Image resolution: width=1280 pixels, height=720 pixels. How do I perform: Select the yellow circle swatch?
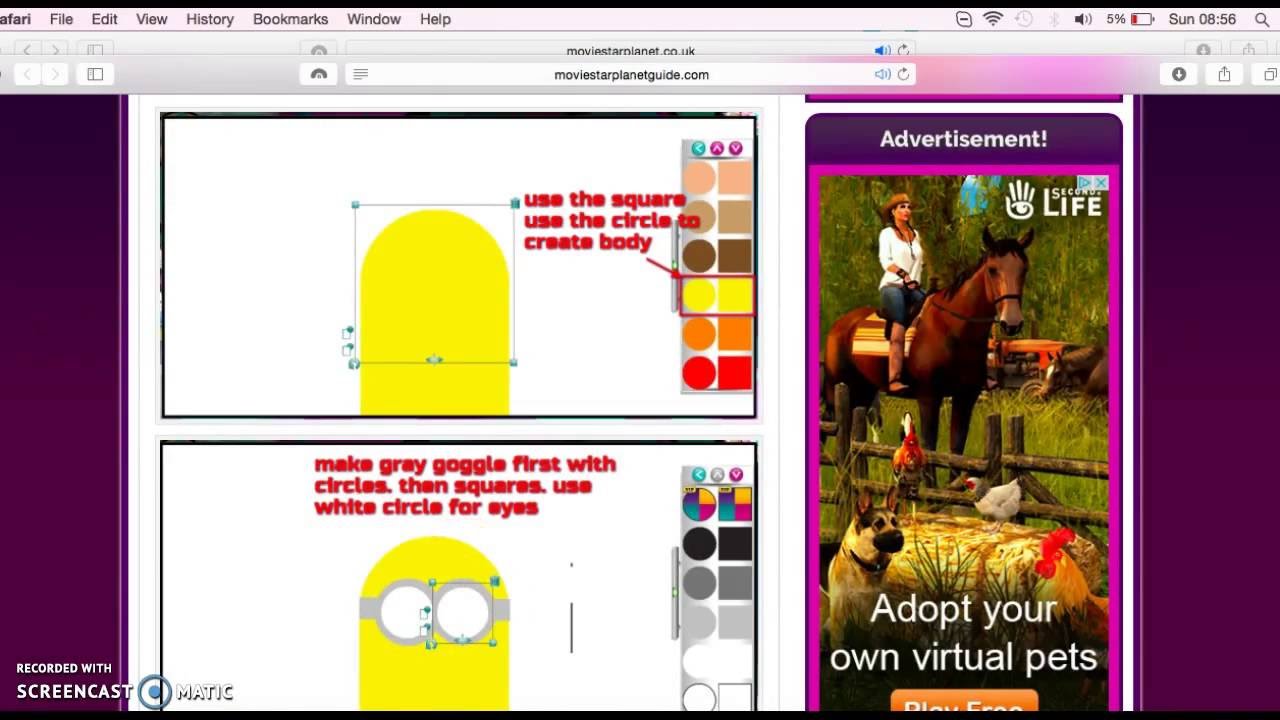pyautogui.click(x=699, y=296)
